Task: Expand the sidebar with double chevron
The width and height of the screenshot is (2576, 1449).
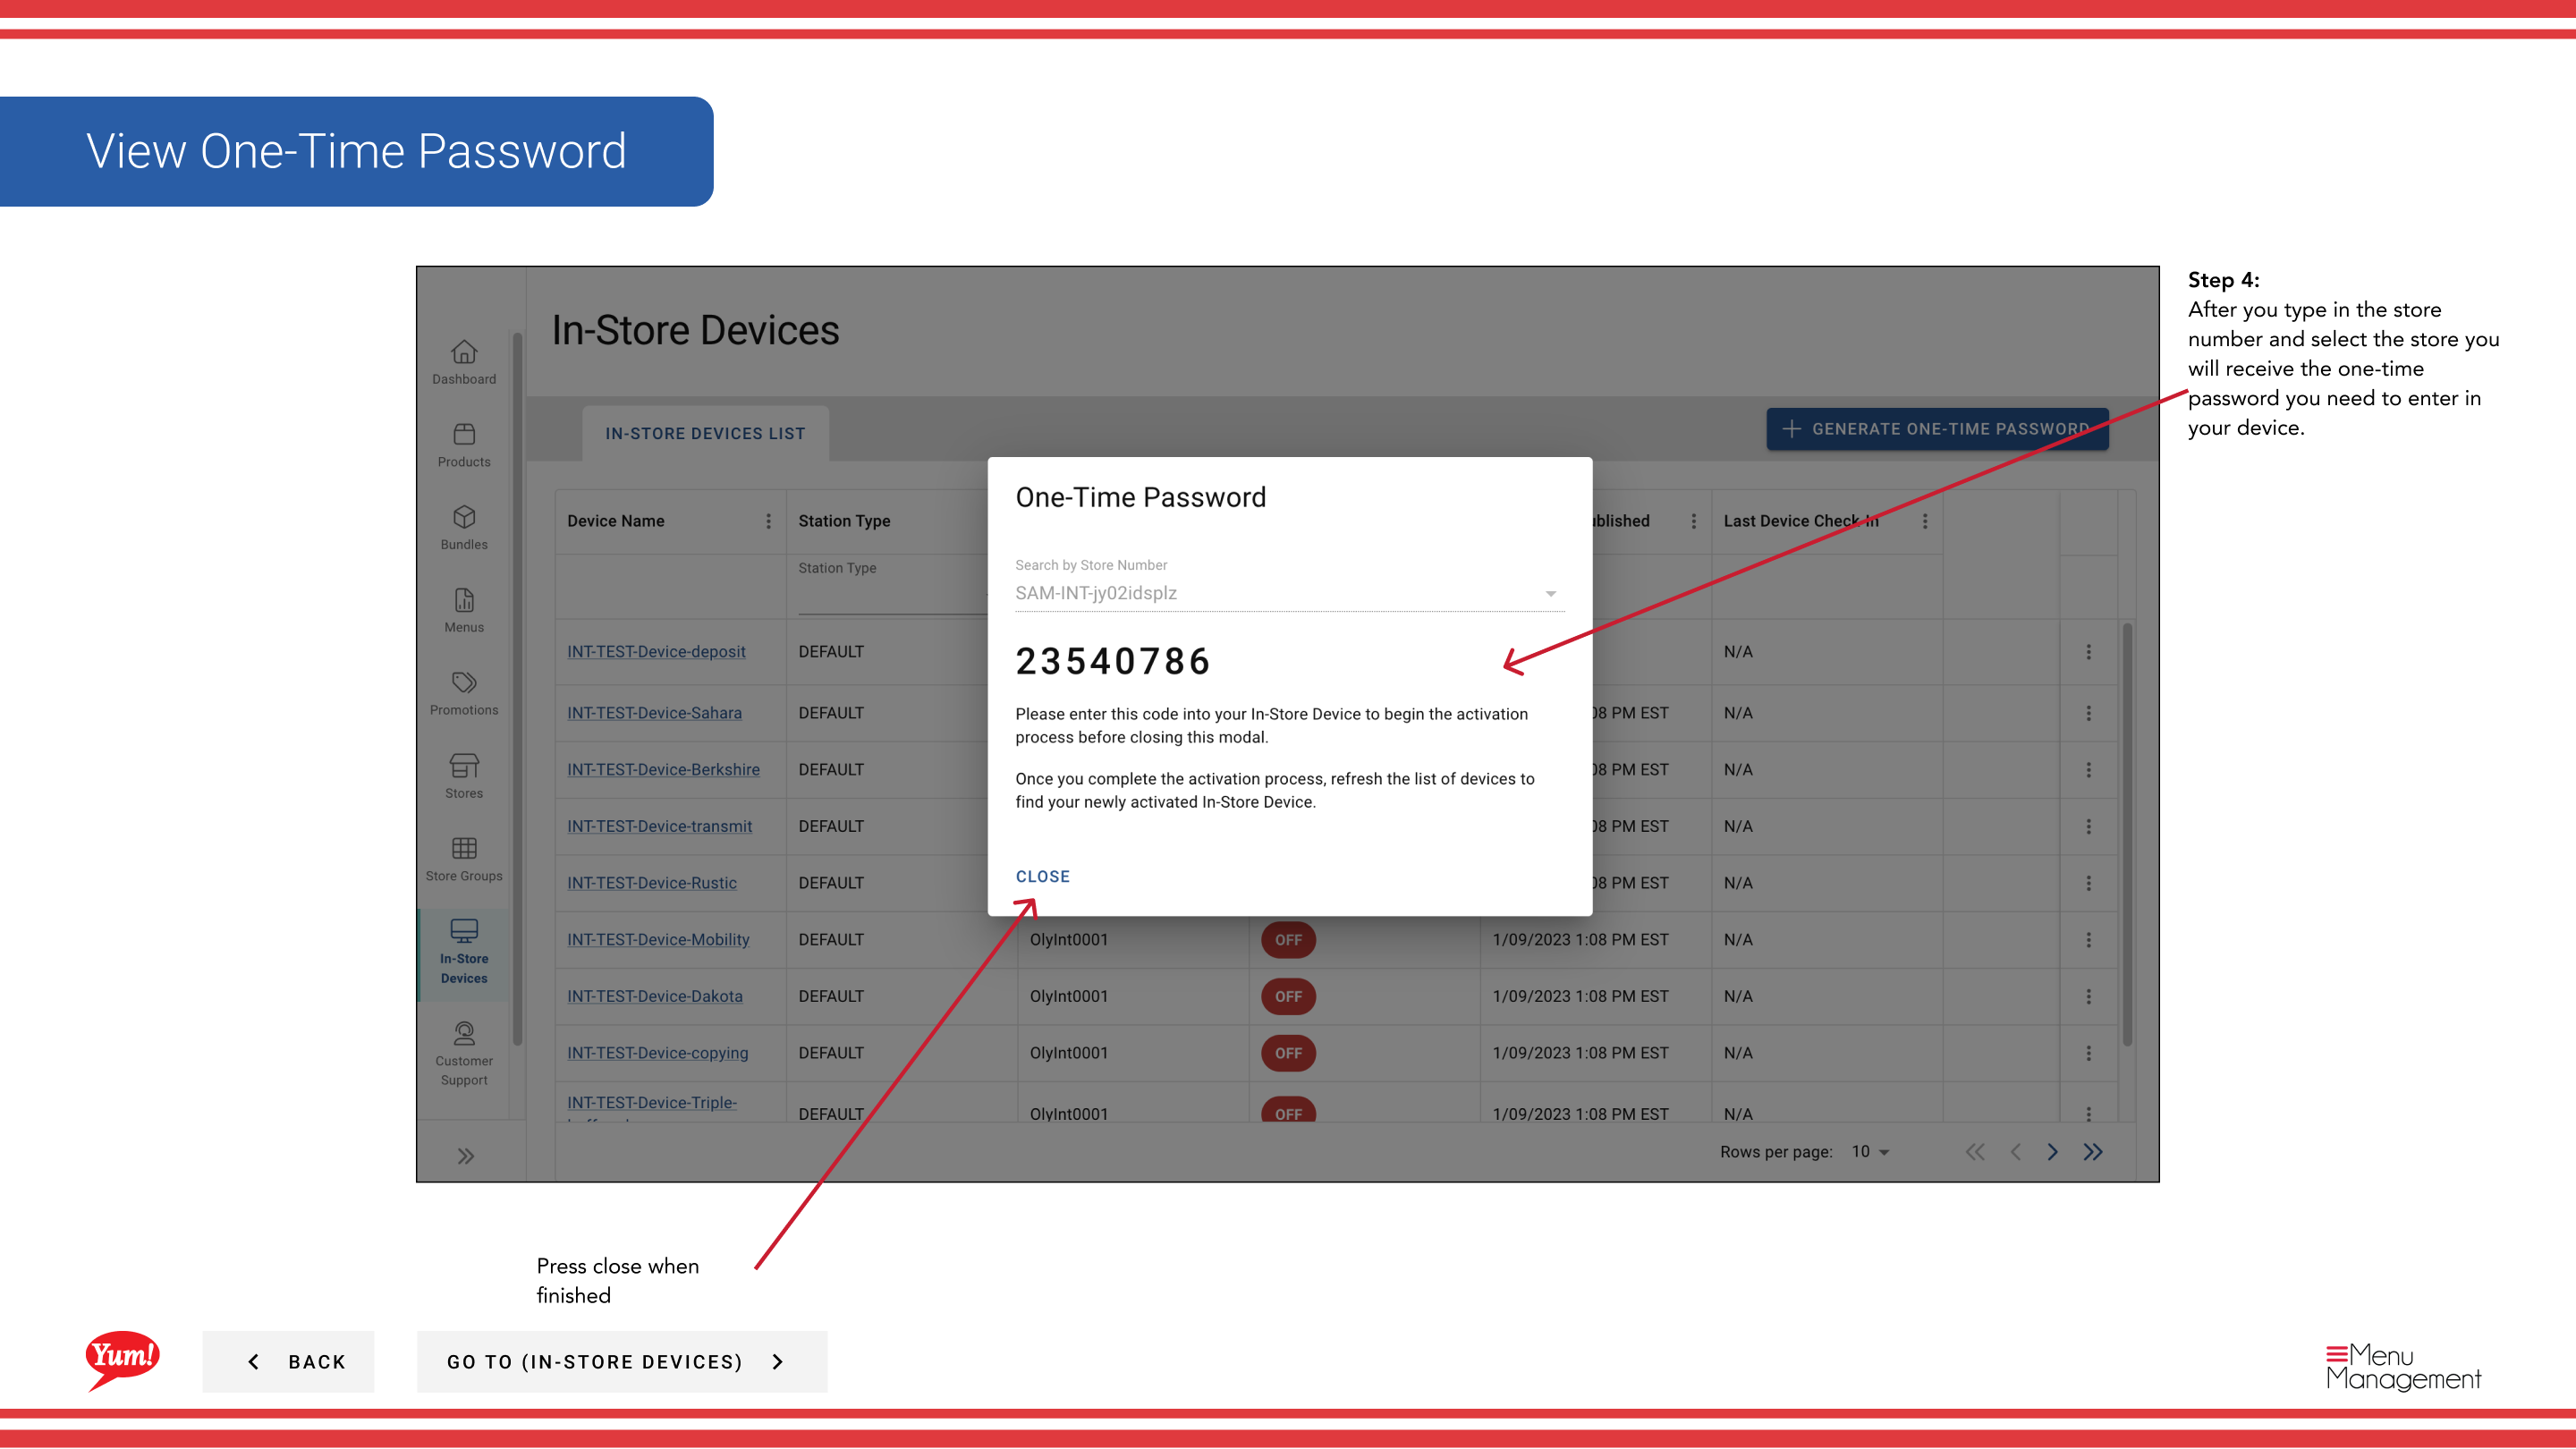Action: click(466, 1157)
